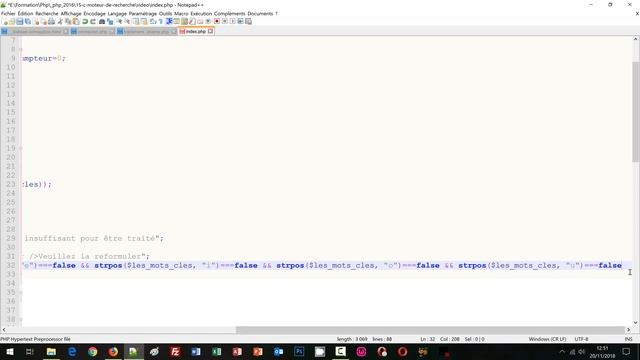This screenshot has height=360, width=640.
Task: Click the Zoom Out toolbar icon
Action: click(x=127, y=22)
